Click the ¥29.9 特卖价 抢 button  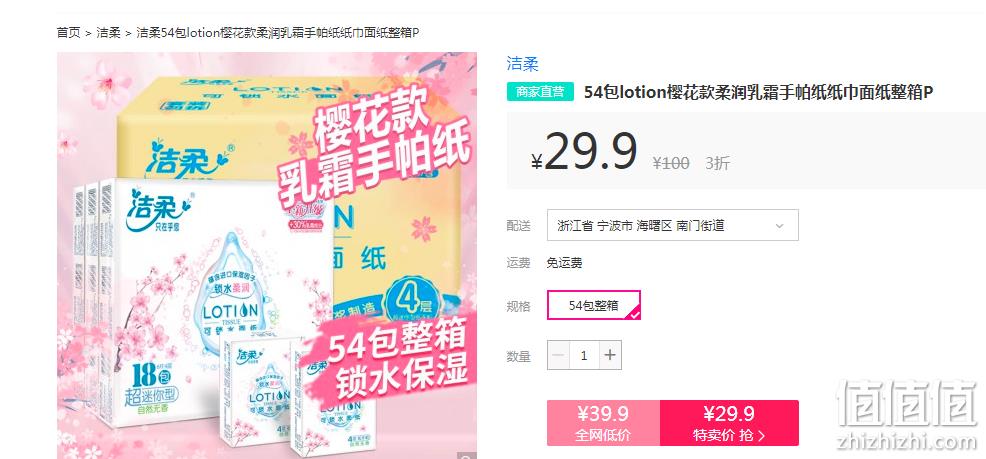pos(729,423)
